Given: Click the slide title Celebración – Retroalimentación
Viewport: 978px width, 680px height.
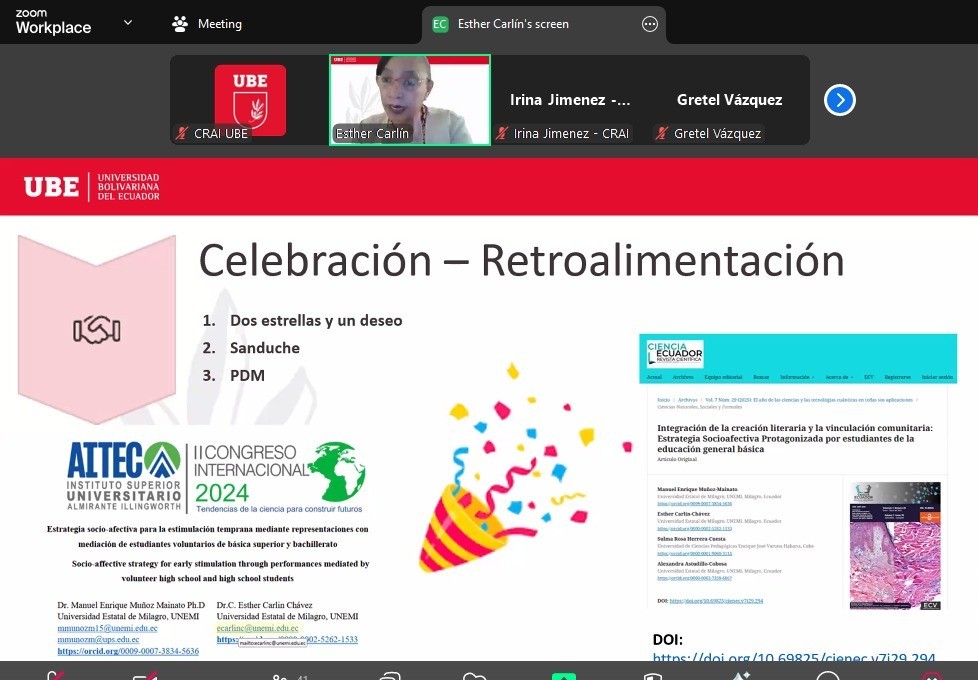Looking at the screenshot, I should pyautogui.click(x=521, y=260).
